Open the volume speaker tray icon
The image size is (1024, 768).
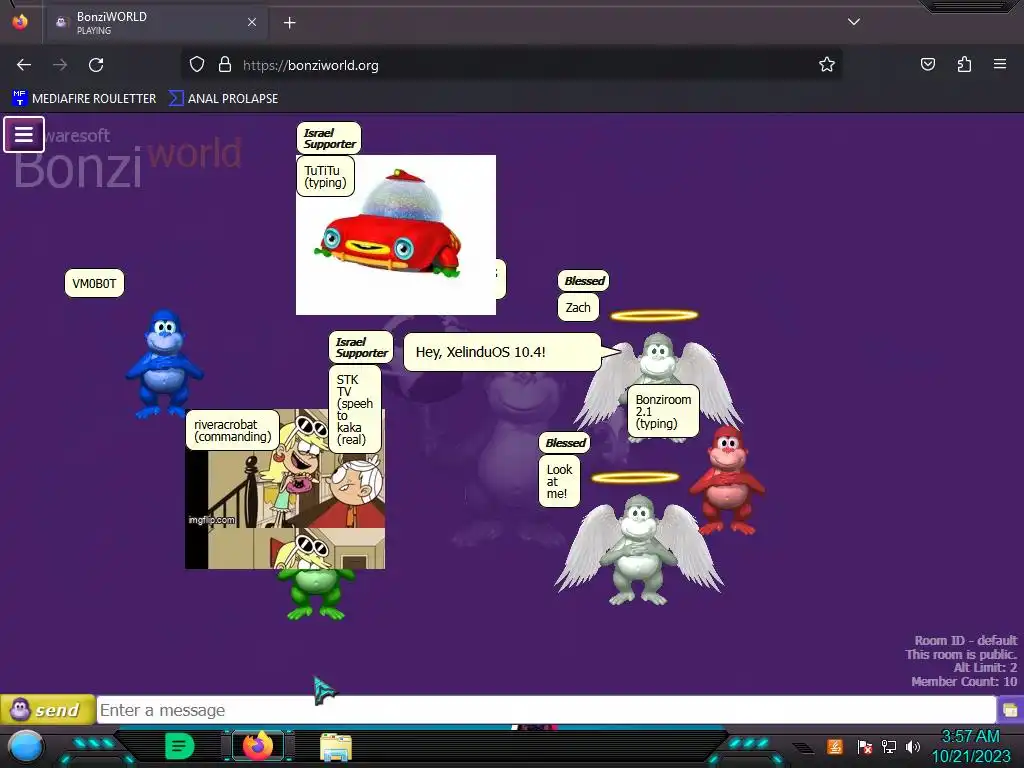coord(912,746)
